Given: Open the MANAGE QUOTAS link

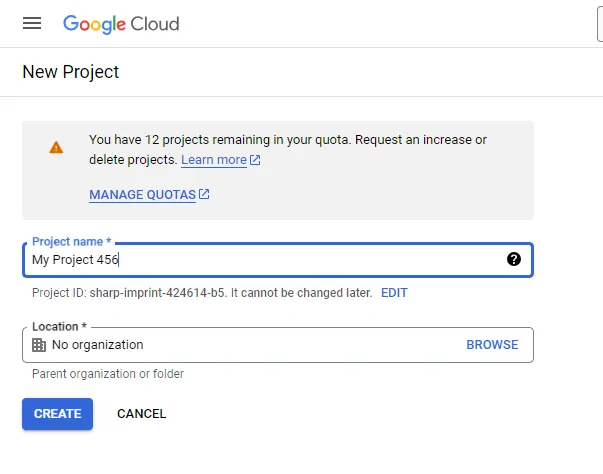Looking at the screenshot, I should pyautogui.click(x=143, y=195).
